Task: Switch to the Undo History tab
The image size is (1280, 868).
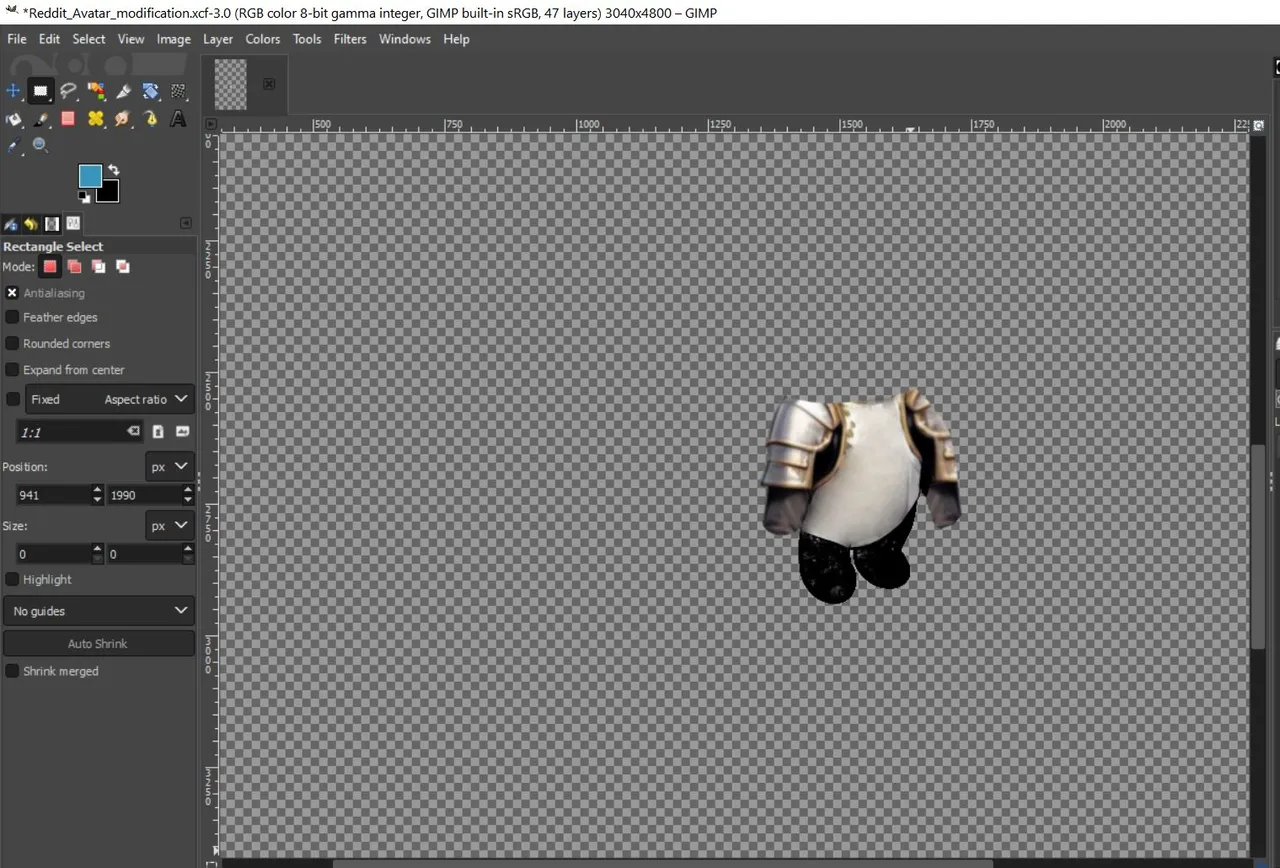Action: coord(31,224)
